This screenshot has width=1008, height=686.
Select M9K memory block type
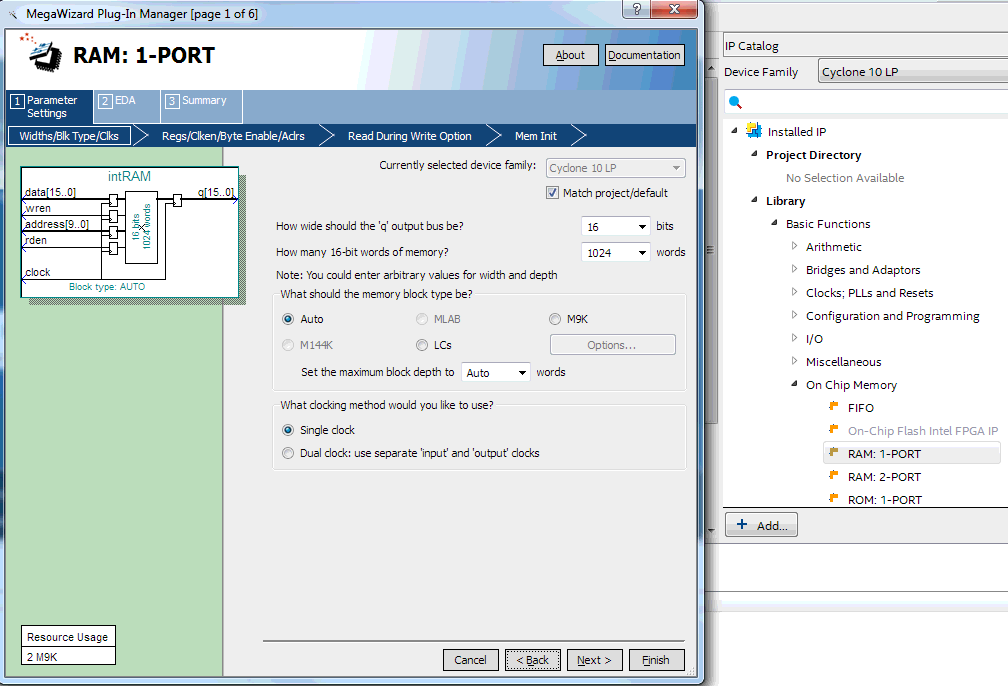click(555, 319)
